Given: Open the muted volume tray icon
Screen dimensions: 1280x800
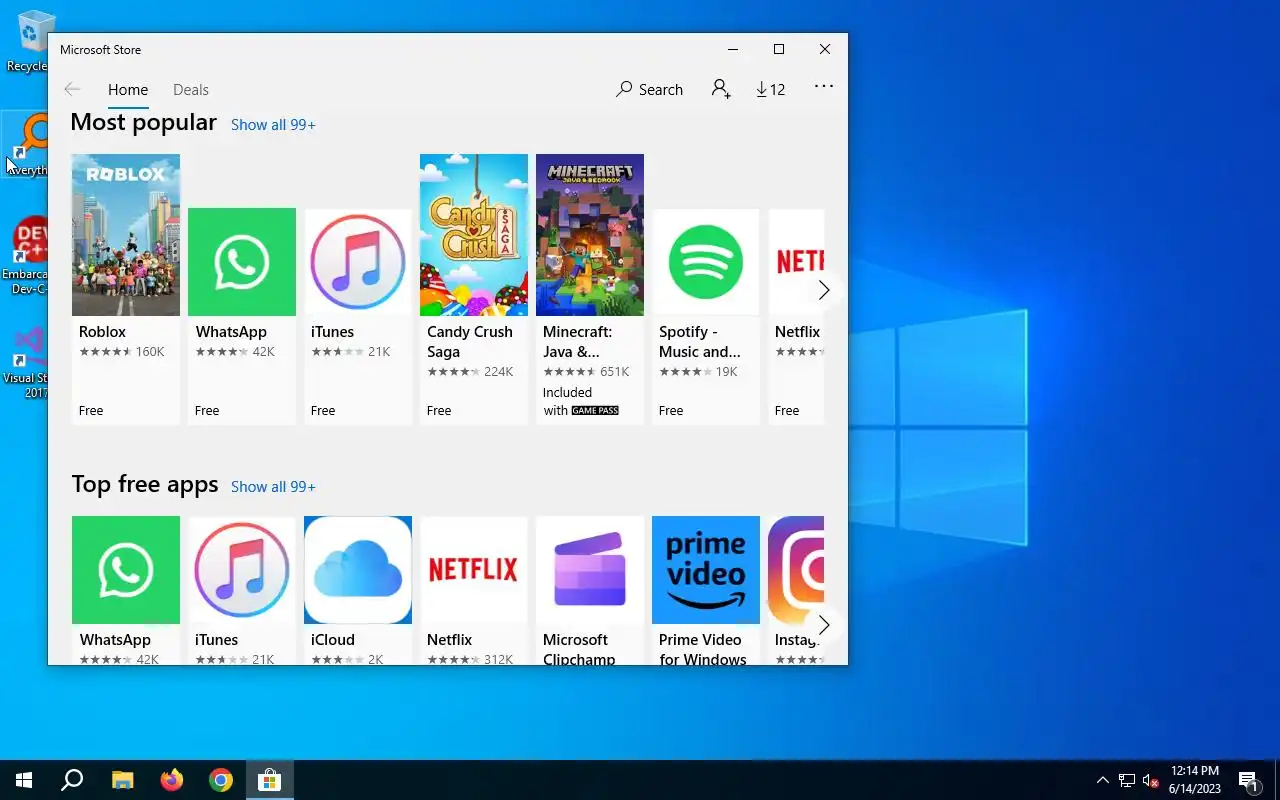Looking at the screenshot, I should pos(1151,780).
